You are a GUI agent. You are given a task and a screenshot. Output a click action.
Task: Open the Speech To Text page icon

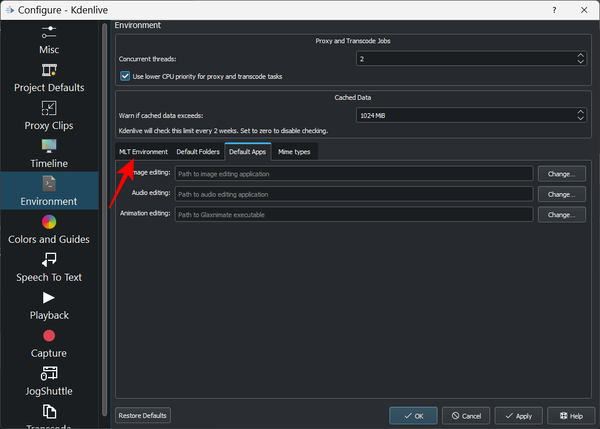pos(49,260)
